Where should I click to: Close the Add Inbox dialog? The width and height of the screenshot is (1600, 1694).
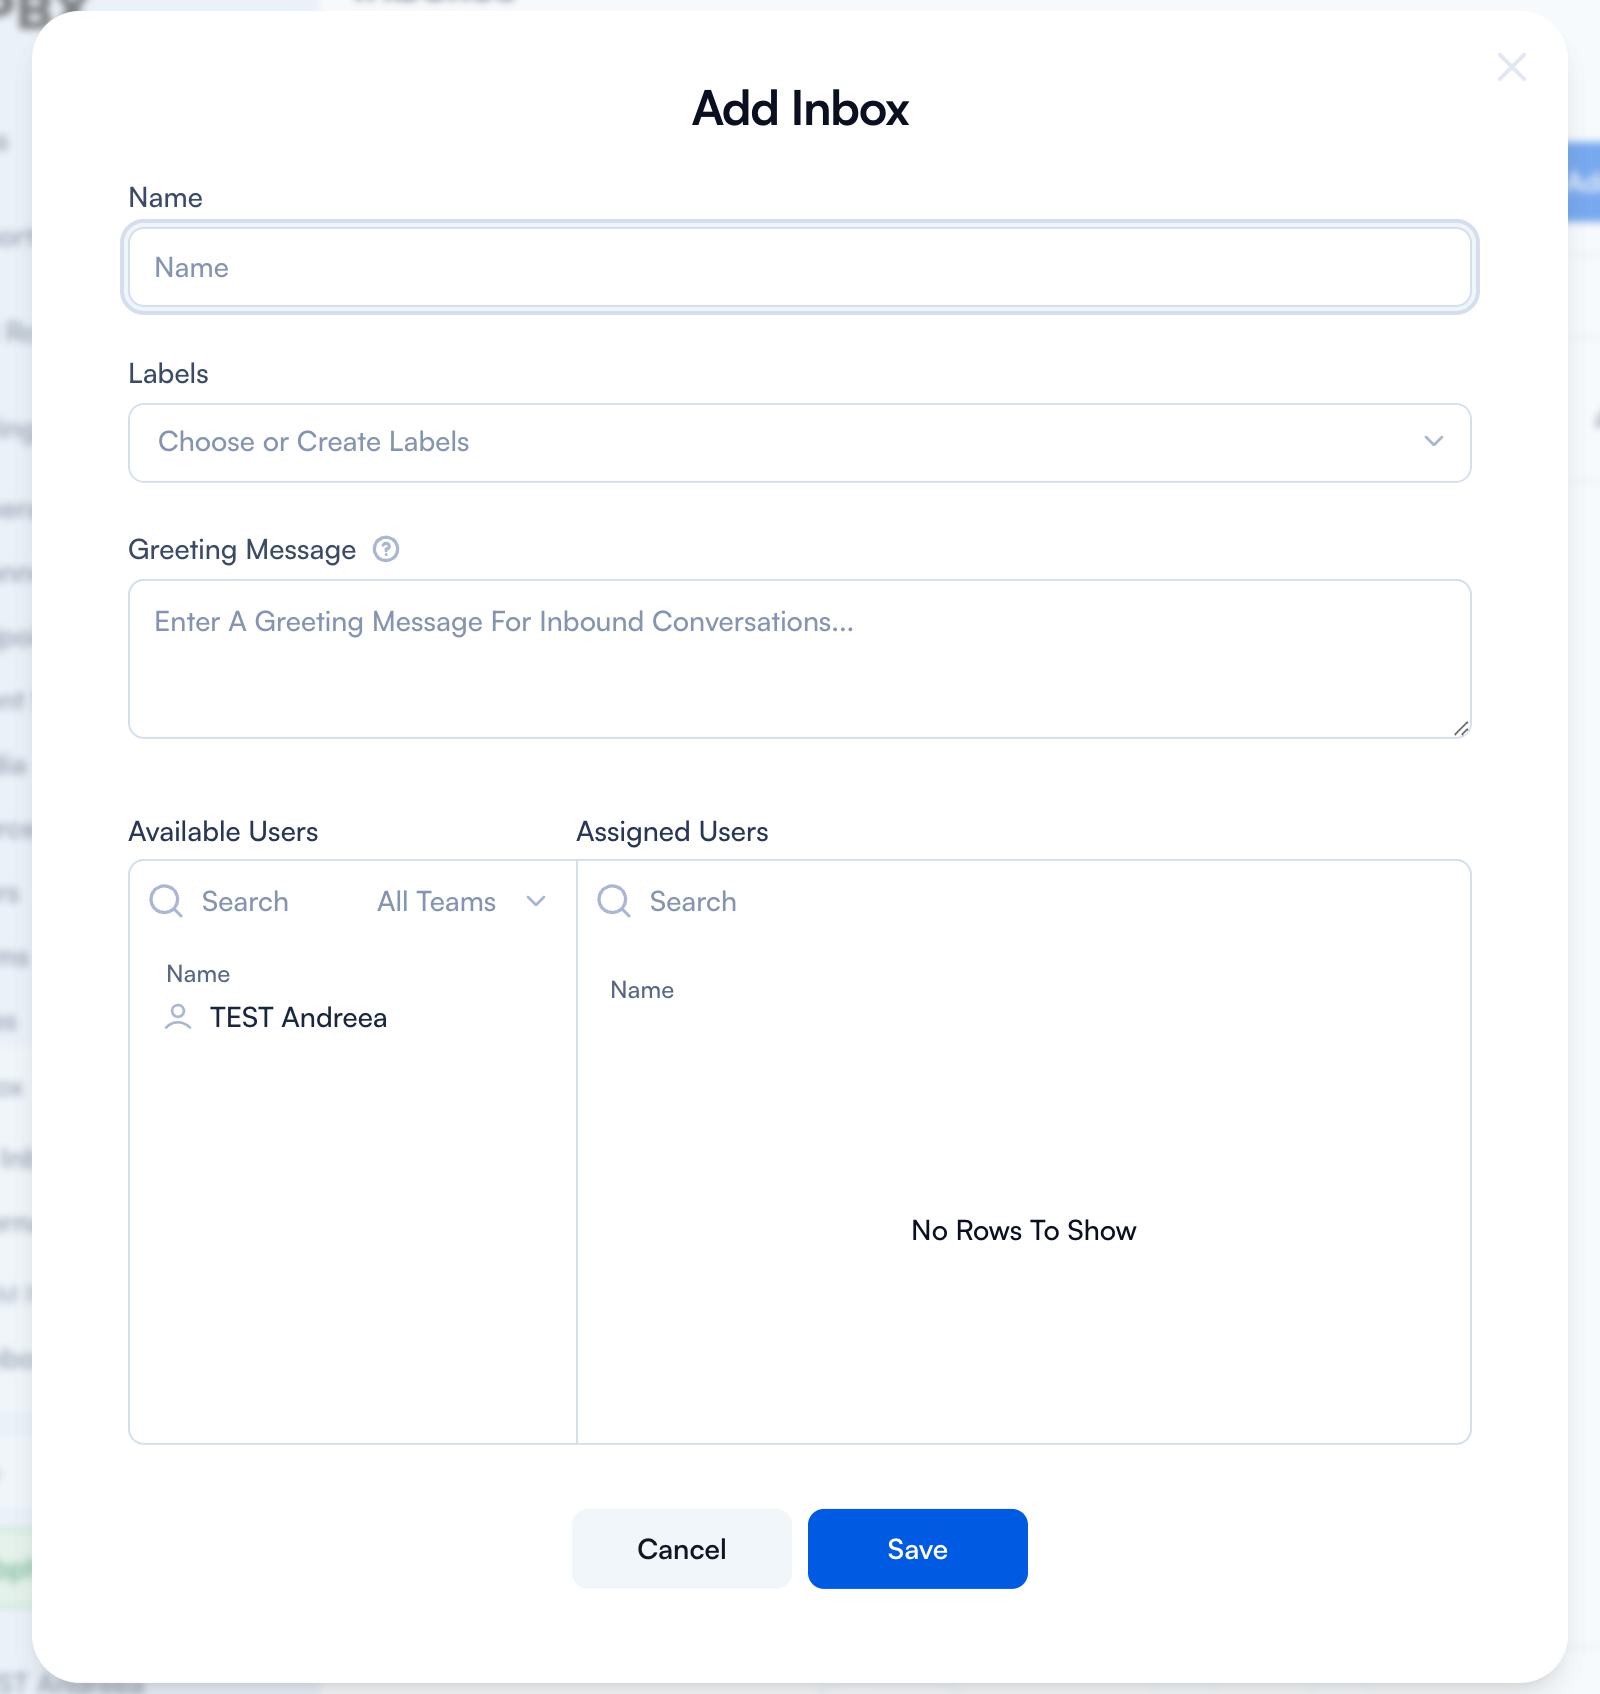[1511, 68]
